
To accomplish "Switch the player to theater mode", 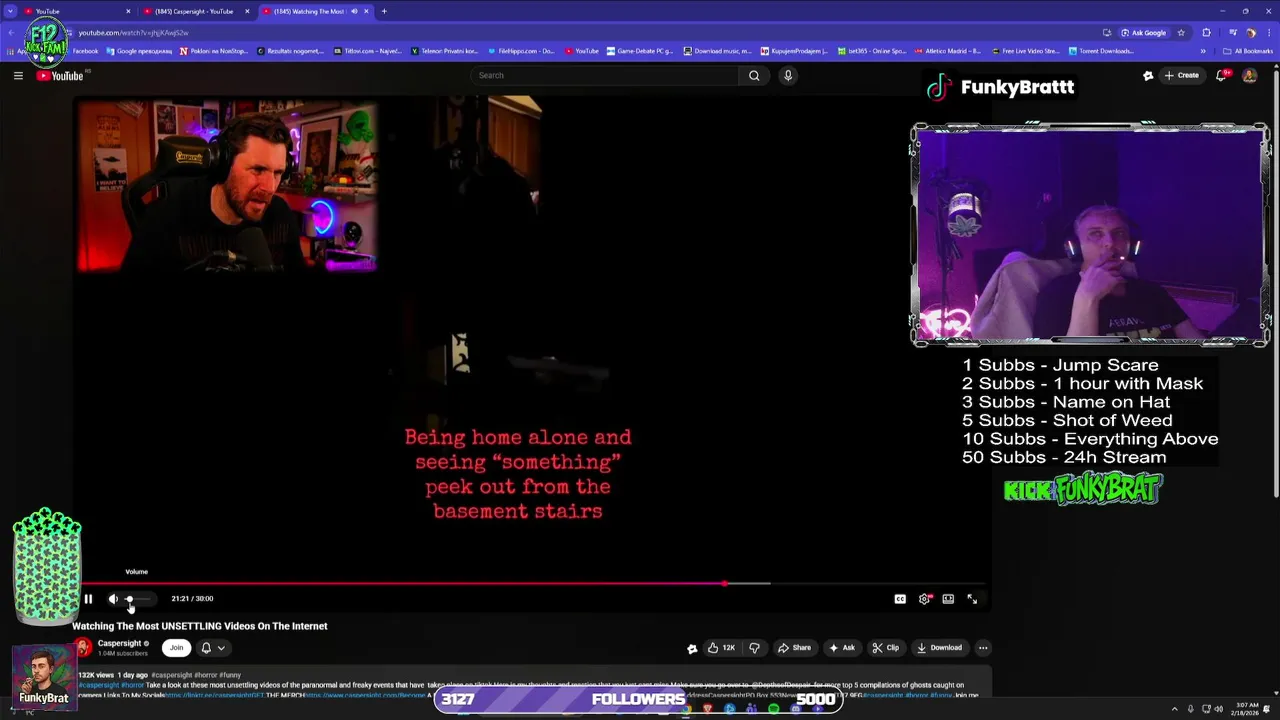I will pos(948,599).
